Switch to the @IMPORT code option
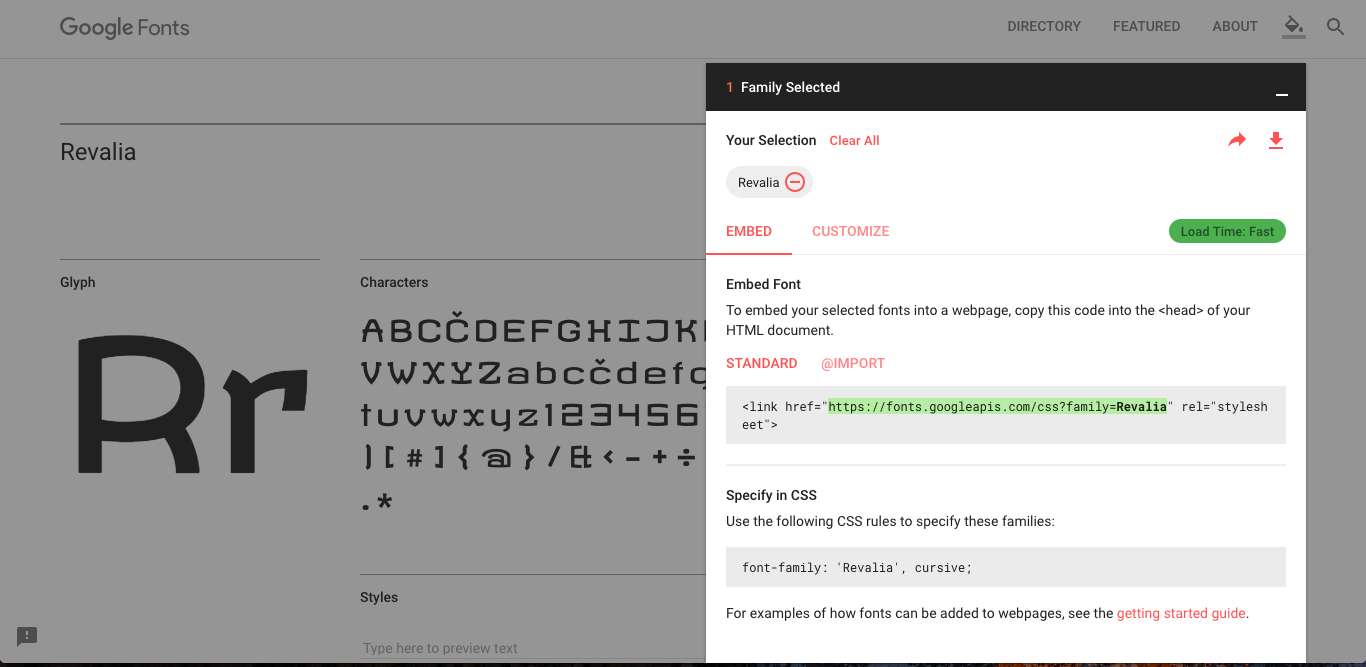Viewport: 1366px width, 667px height. 853,363
